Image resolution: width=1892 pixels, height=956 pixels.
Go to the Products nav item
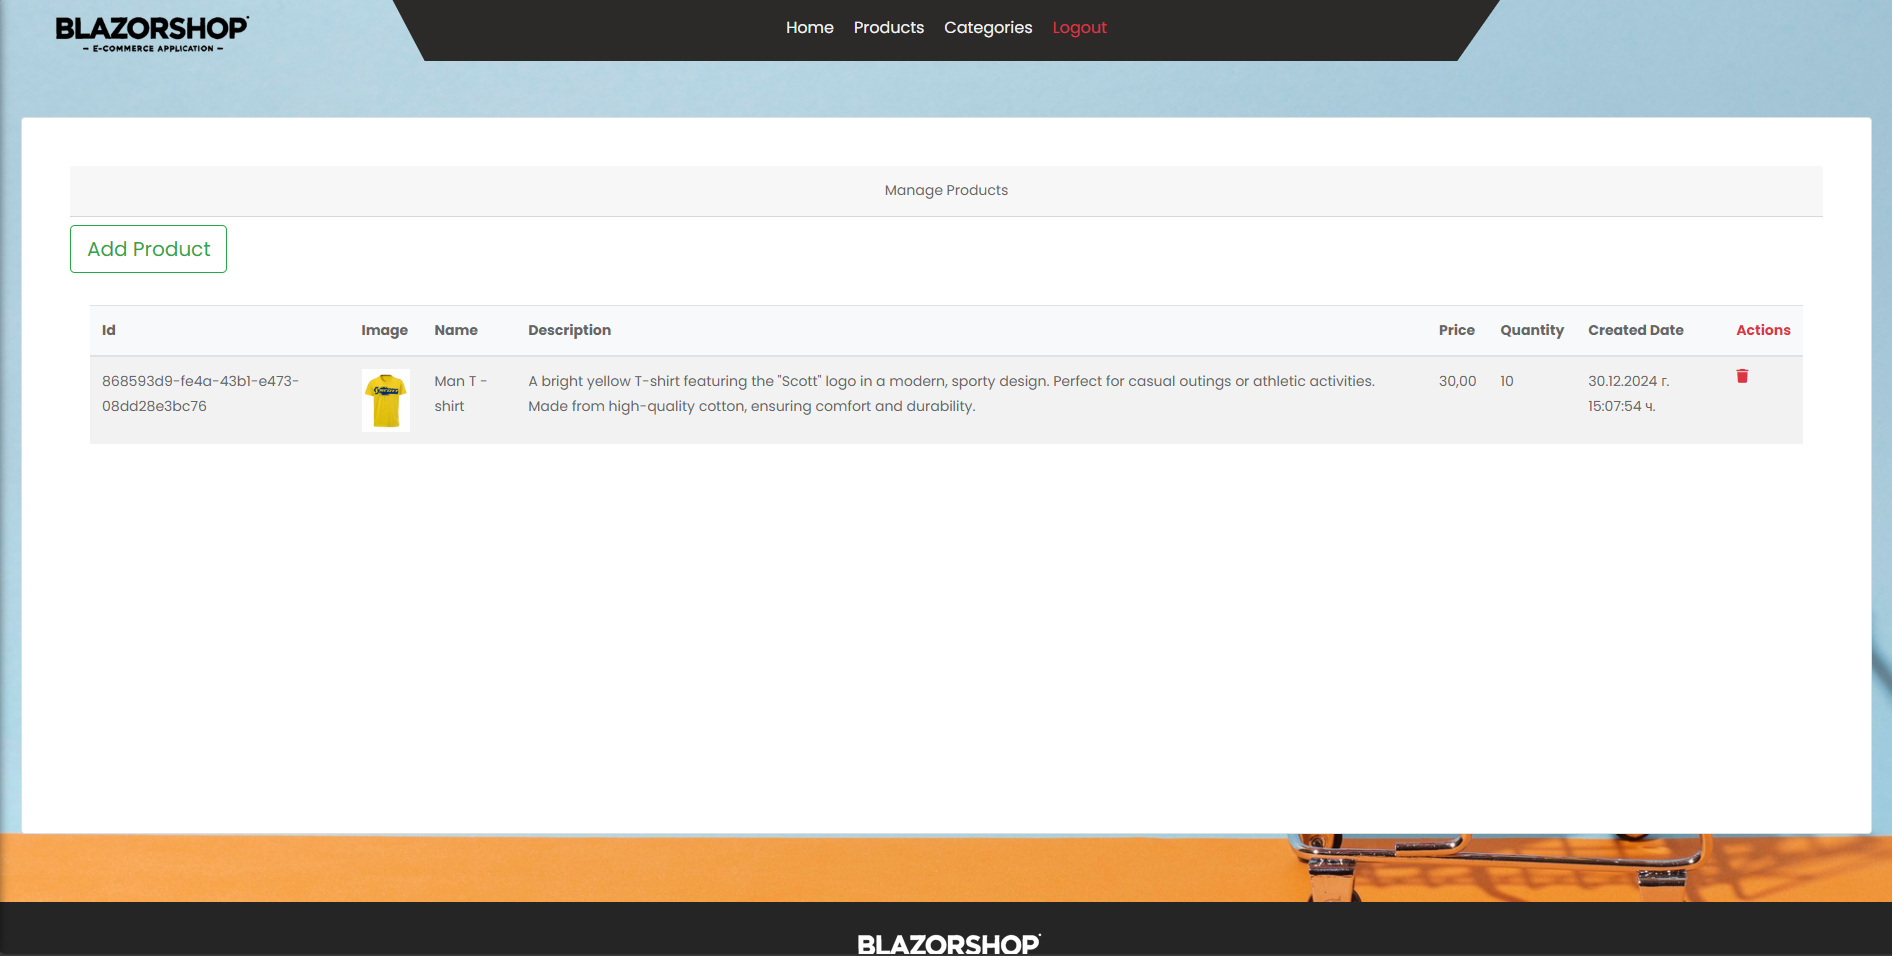888,27
